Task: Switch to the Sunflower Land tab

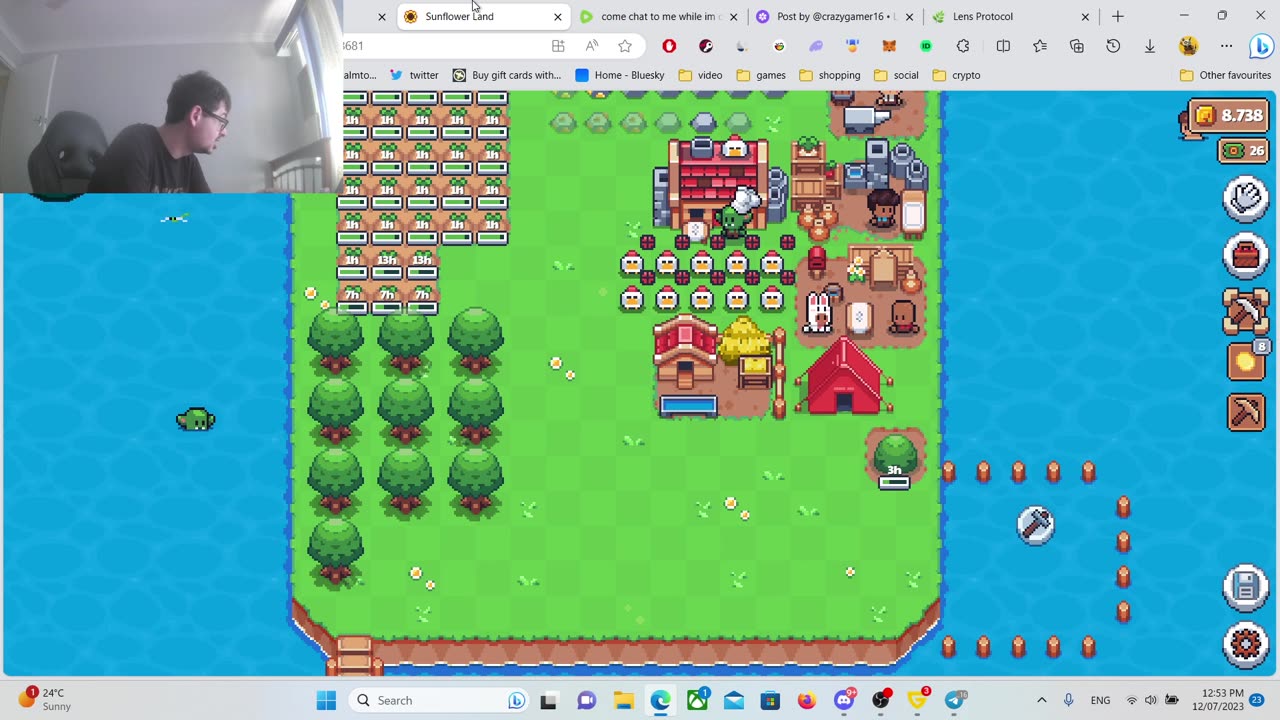Action: 484,16
